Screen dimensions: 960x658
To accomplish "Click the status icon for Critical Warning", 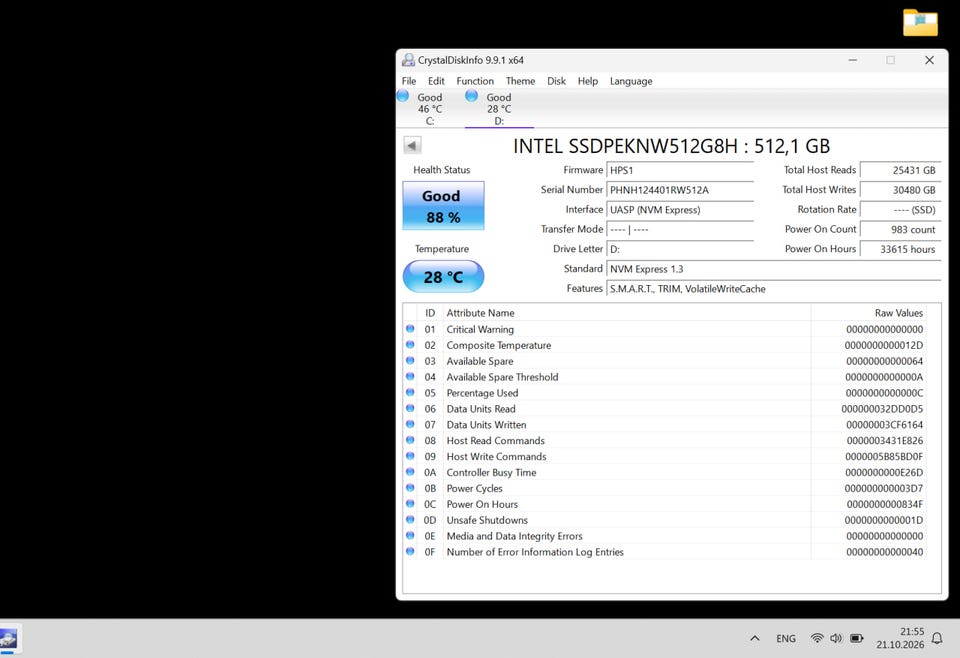I will [x=410, y=329].
